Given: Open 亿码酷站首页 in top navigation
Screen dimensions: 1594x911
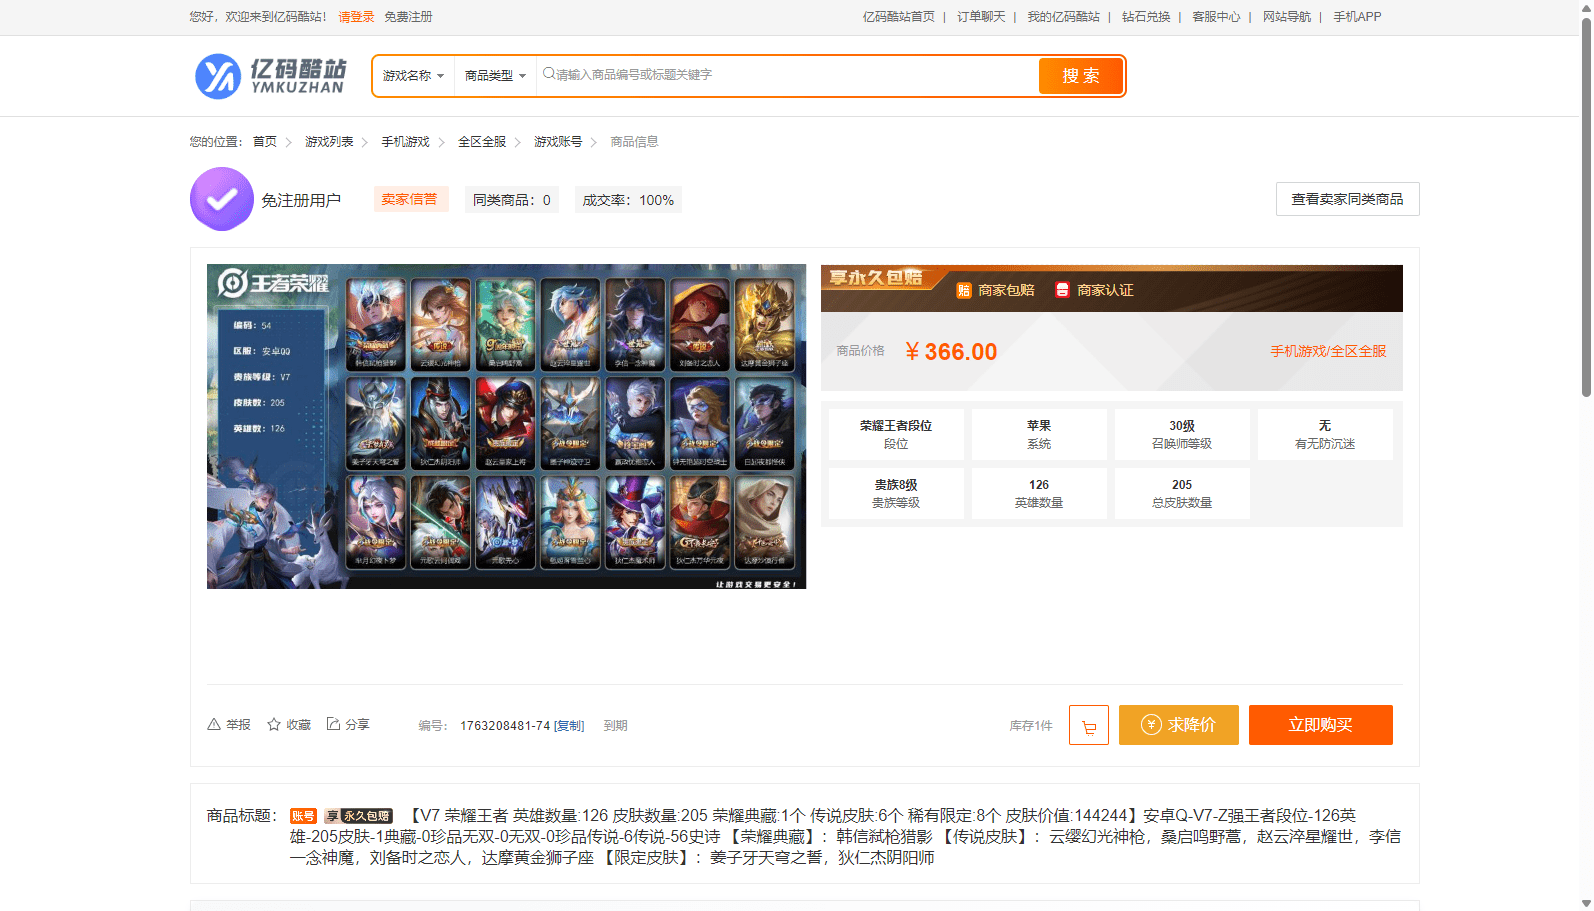Looking at the screenshot, I should [899, 17].
